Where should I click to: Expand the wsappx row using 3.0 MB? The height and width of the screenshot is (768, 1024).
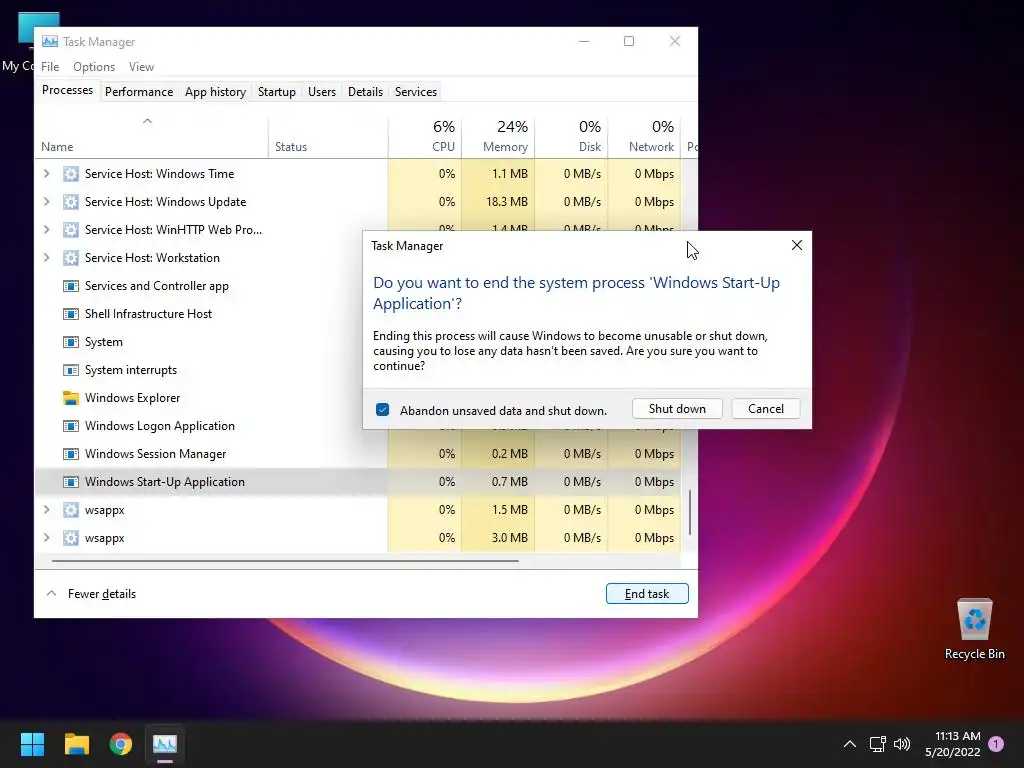point(46,538)
